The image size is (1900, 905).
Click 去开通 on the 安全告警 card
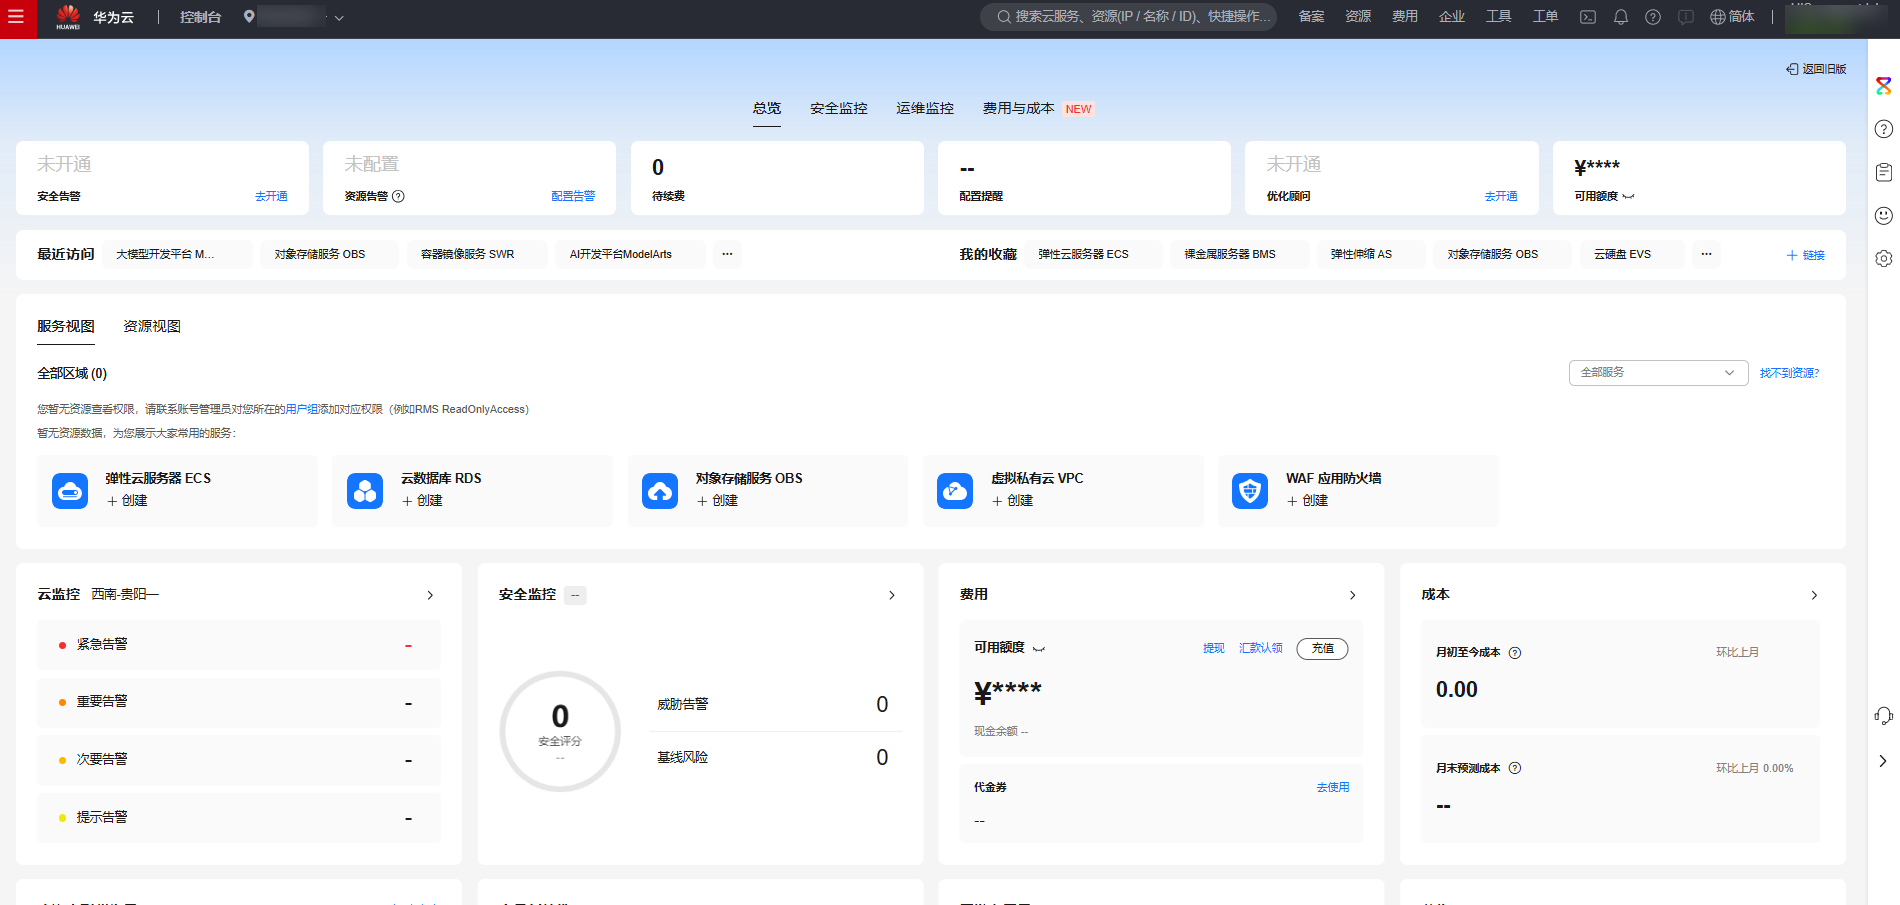(271, 196)
